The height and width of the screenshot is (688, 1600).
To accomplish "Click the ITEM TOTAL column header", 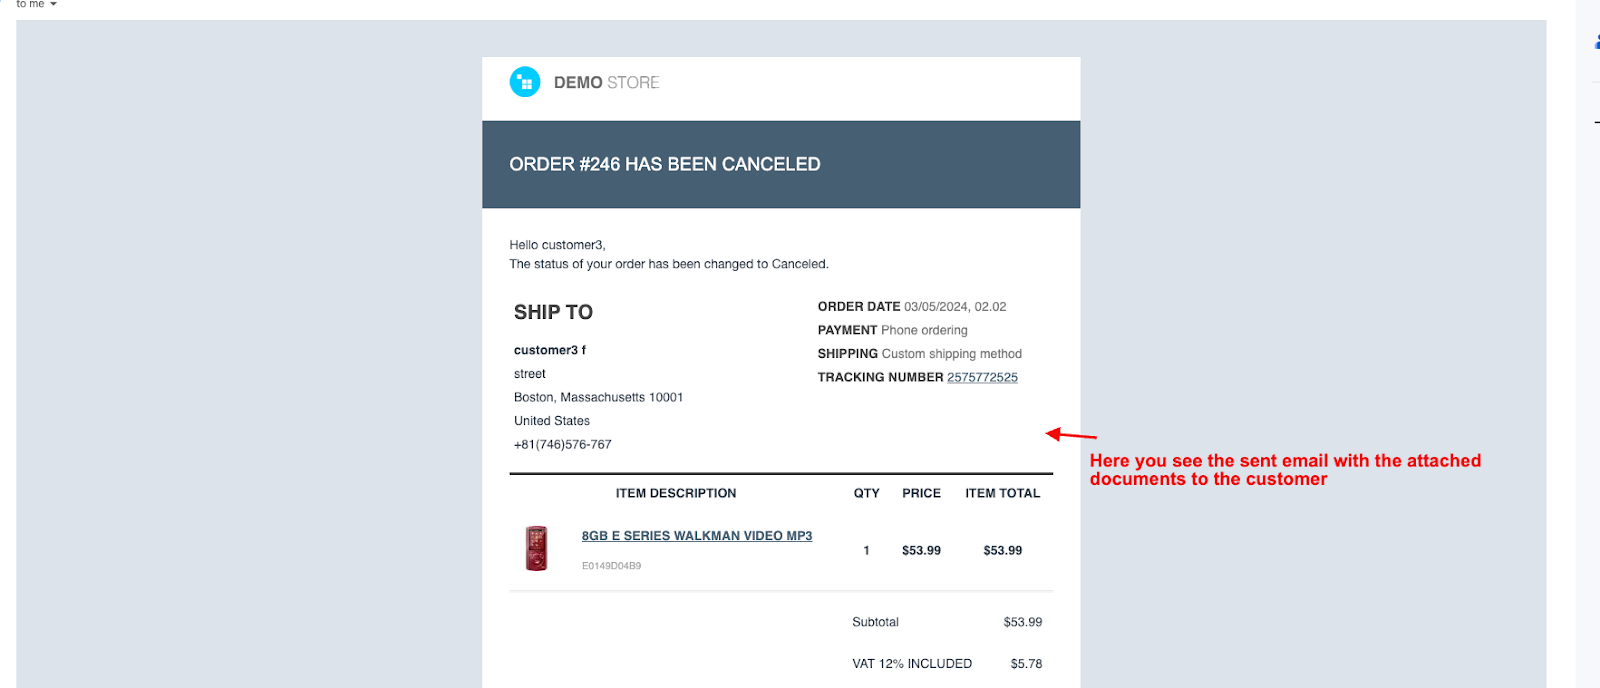I will (1002, 494).
